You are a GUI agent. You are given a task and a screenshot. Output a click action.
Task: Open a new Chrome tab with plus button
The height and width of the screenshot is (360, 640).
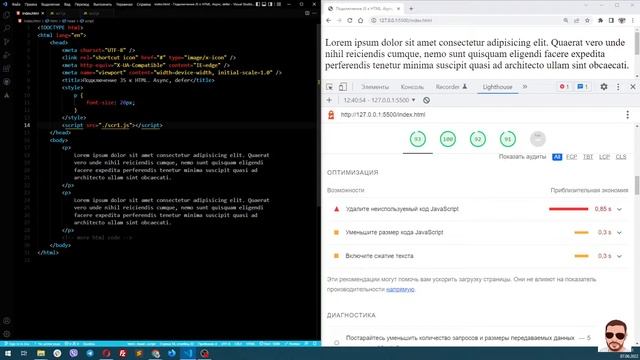click(411, 8)
